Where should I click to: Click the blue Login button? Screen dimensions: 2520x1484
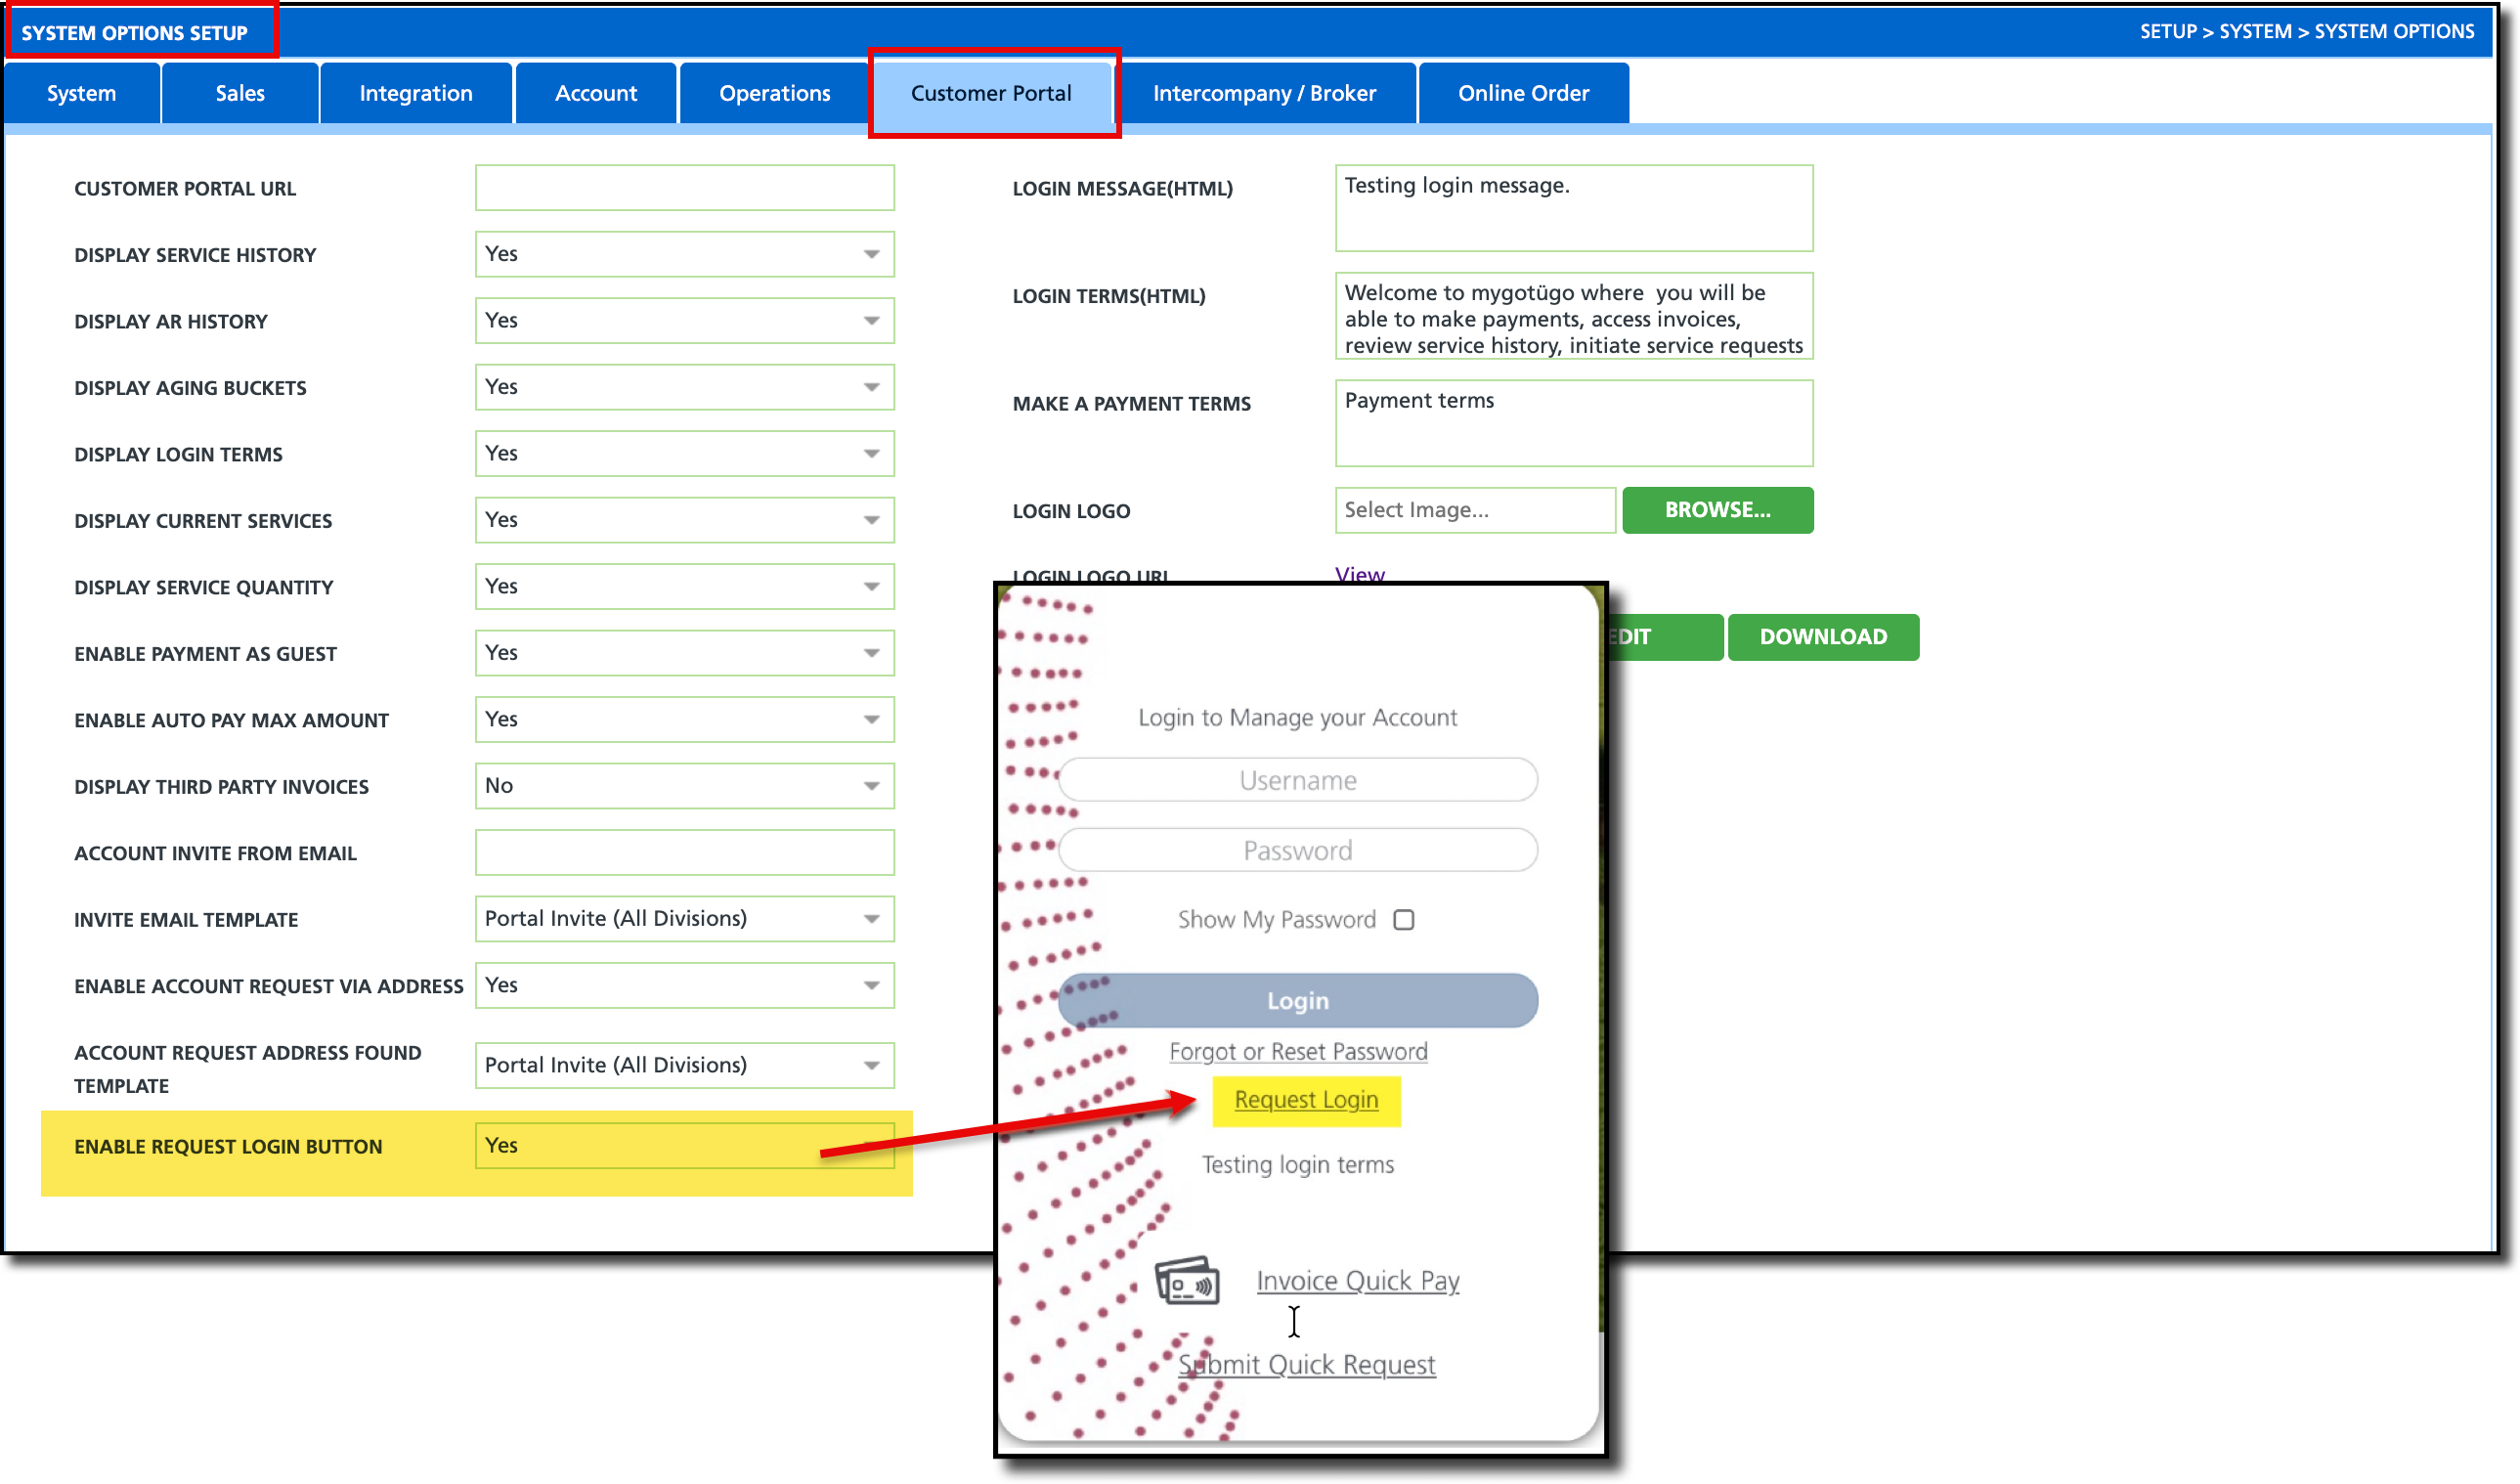tap(1297, 1000)
